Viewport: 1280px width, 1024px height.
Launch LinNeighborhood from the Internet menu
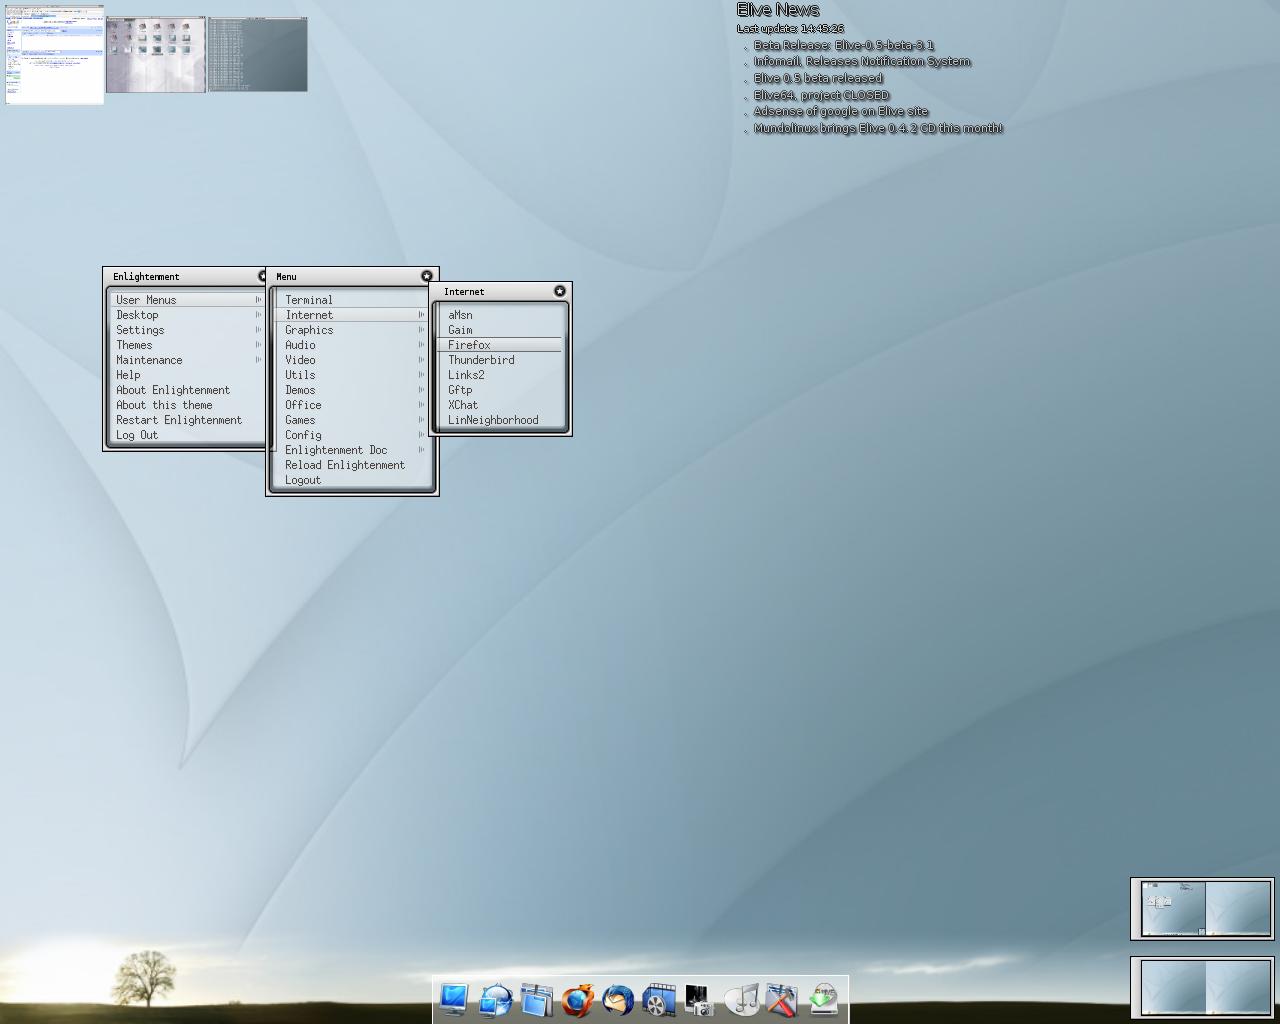coord(500,420)
